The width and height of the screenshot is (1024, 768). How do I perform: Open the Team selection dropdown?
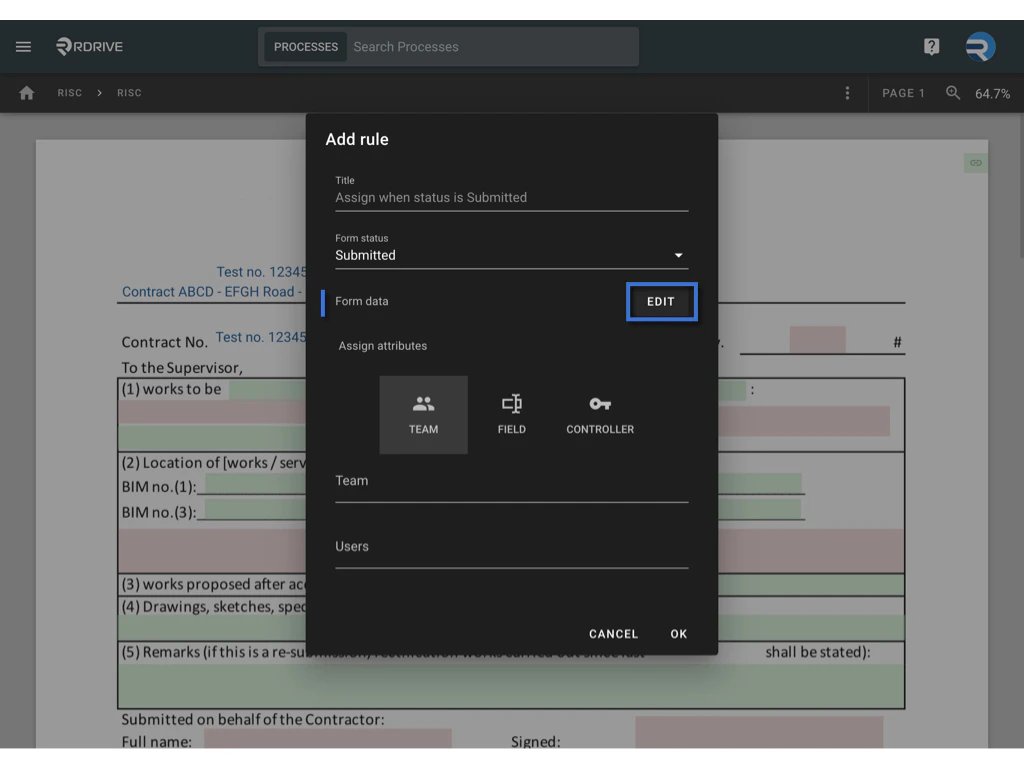pos(511,490)
